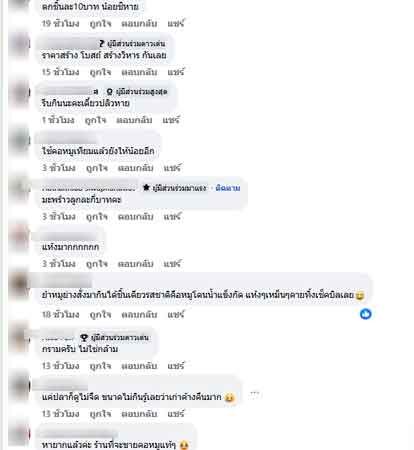Click แชร์ under the ตกชิ้นละ10บาท comment
This screenshot has width=414, height=450.
176,24
